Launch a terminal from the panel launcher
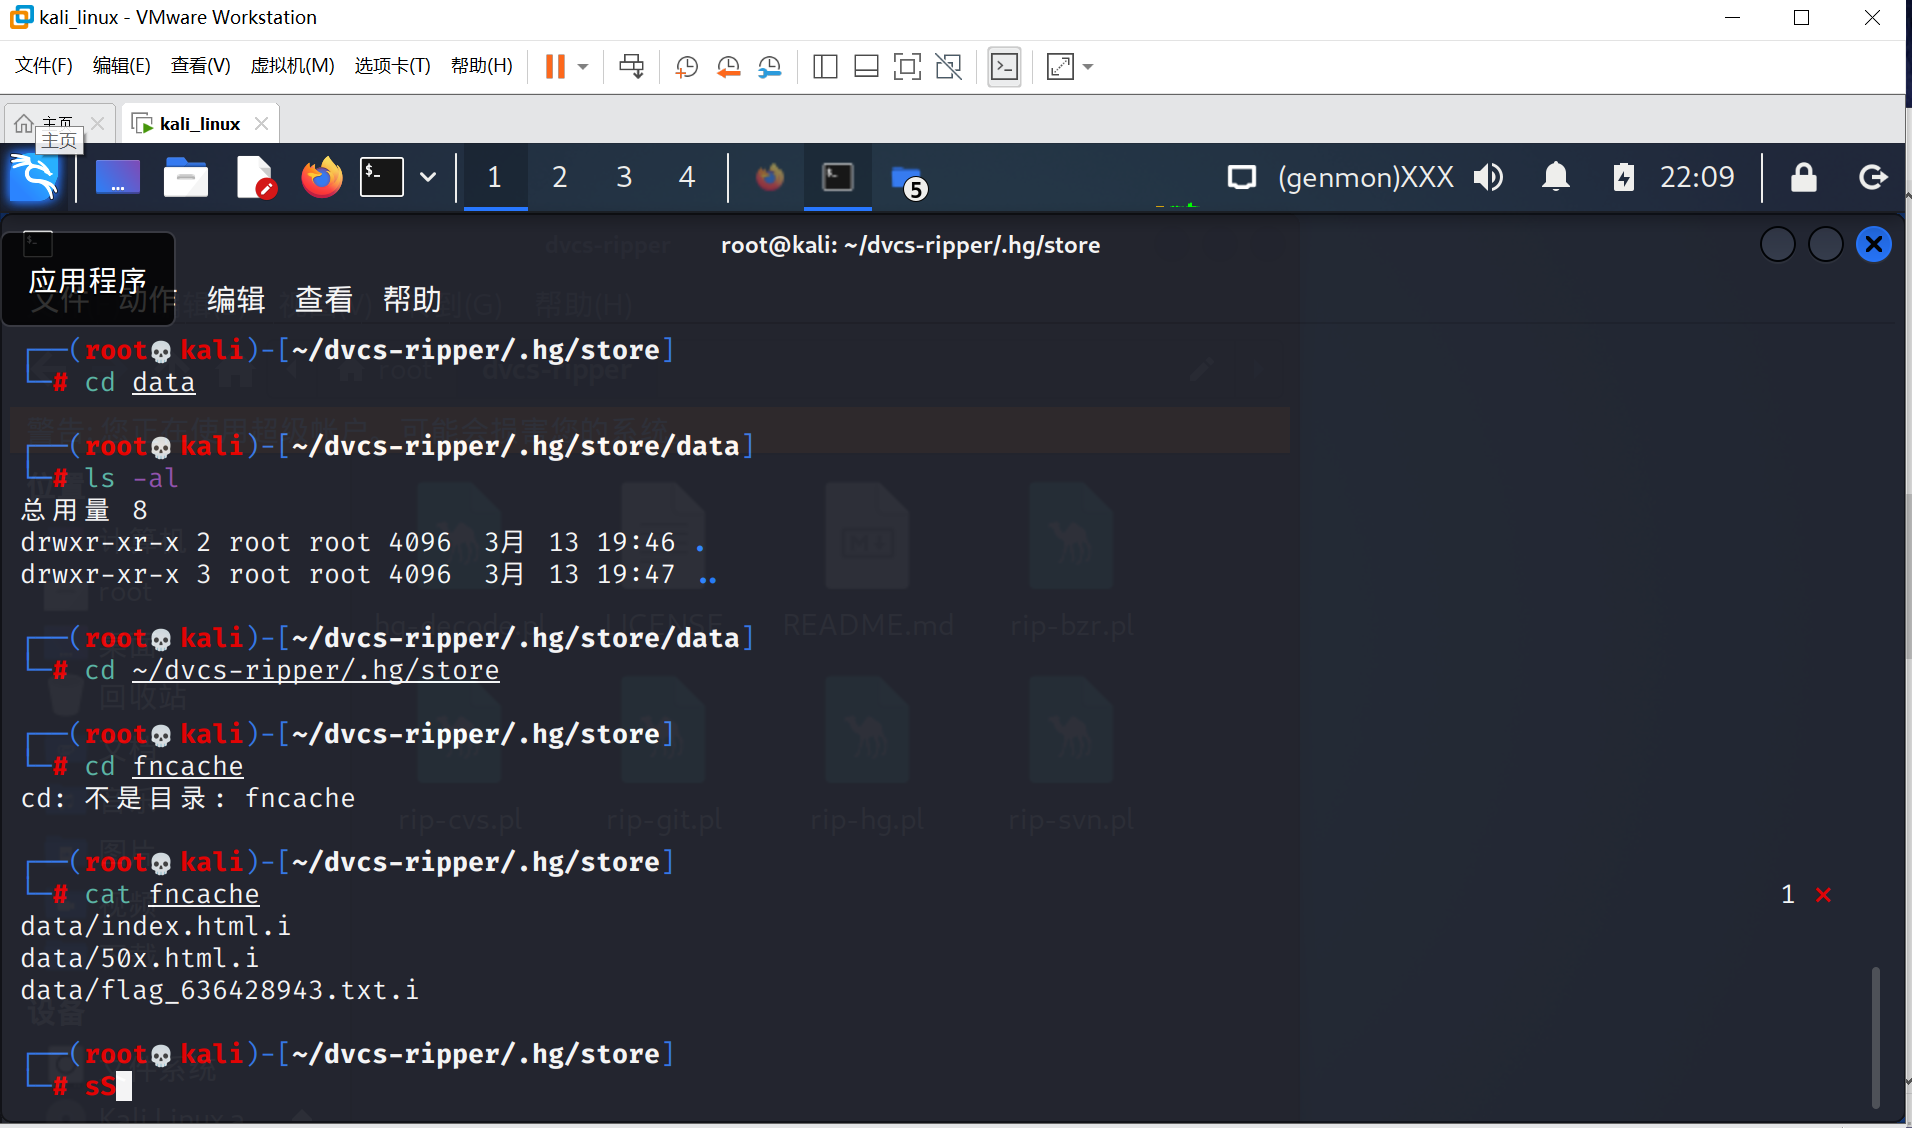This screenshot has width=1912, height=1128. click(382, 178)
